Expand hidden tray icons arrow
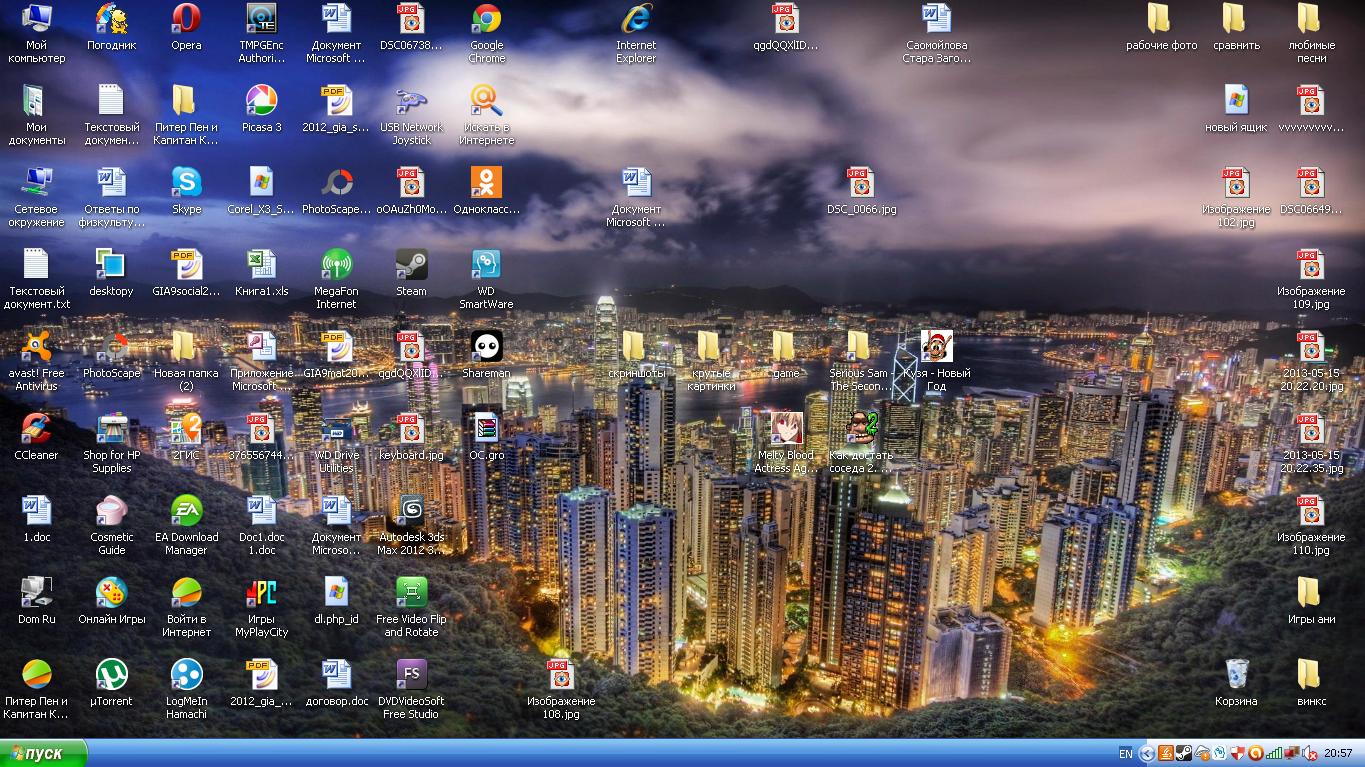 pos(1148,754)
